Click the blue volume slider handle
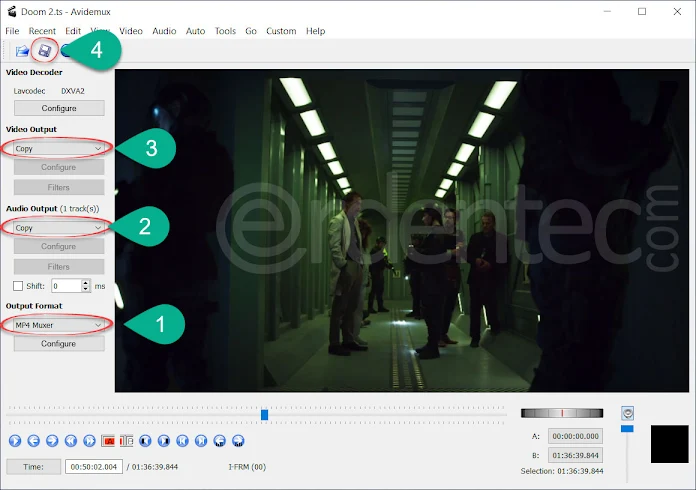 point(627,428)
